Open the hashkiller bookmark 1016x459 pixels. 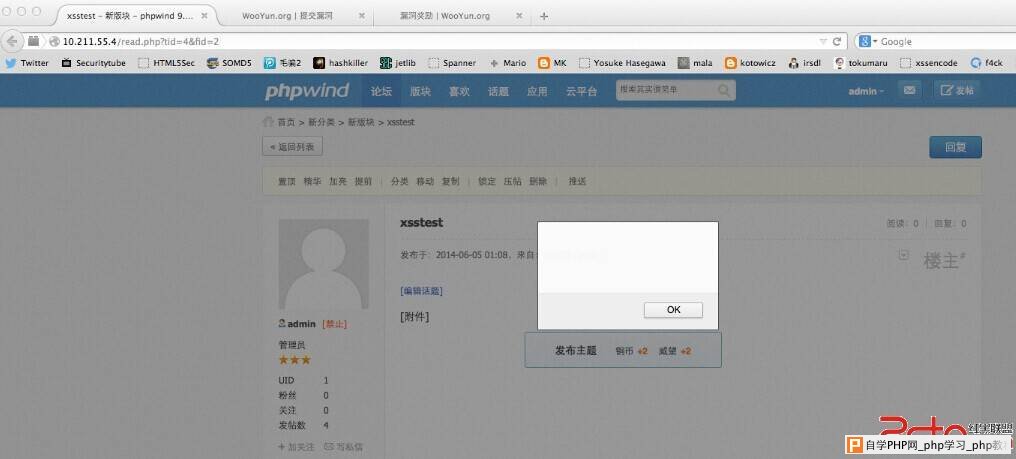click(x=341, y=63)
